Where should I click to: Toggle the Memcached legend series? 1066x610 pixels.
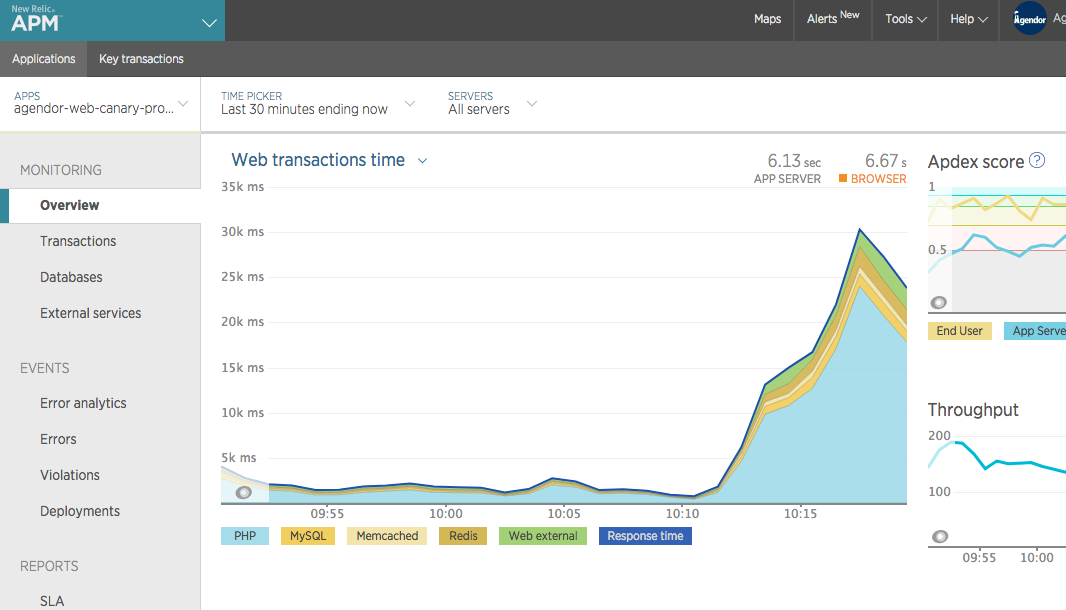coord(387,536)
